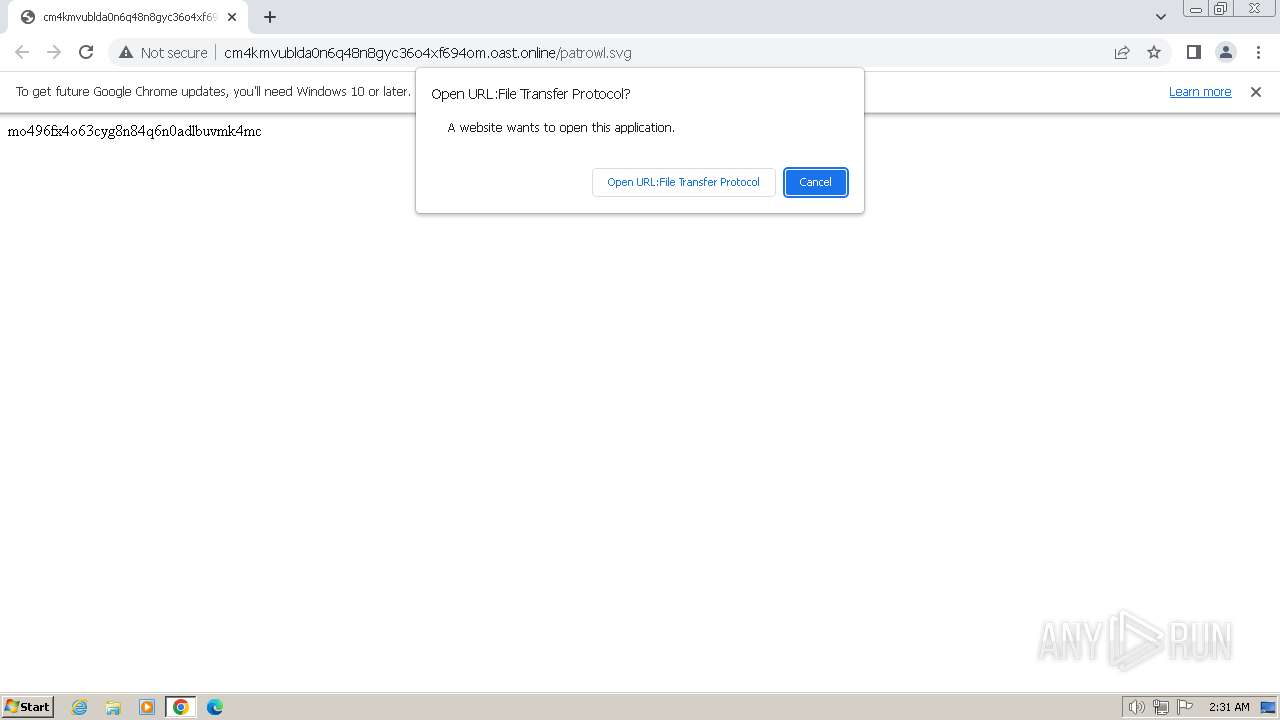1280x720 pixels.
Task: Launch Internet Explorer from the taskbar
Action: click(80, 707)
